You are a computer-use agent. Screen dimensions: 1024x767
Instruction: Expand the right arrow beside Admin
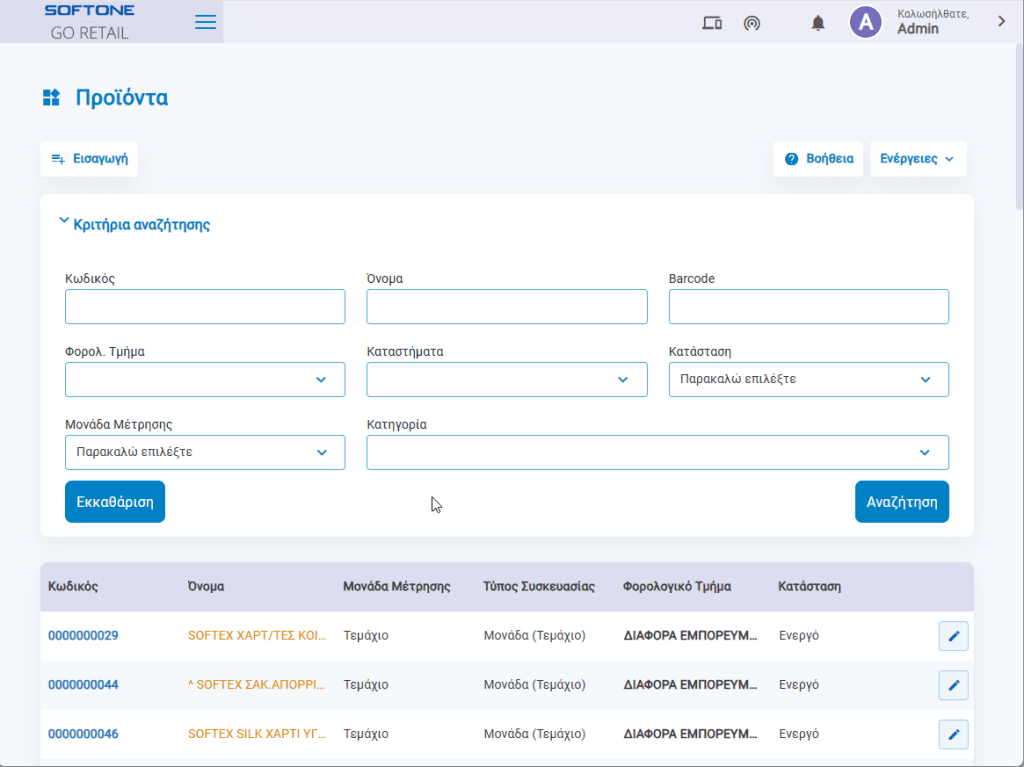pos(1001,21)
